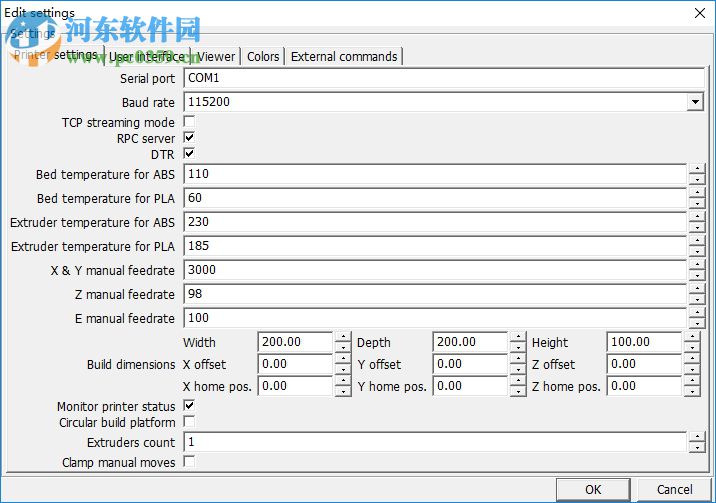Toggle the RPC server checkbox
Viewport: 716px width, 503px height.
189,137
